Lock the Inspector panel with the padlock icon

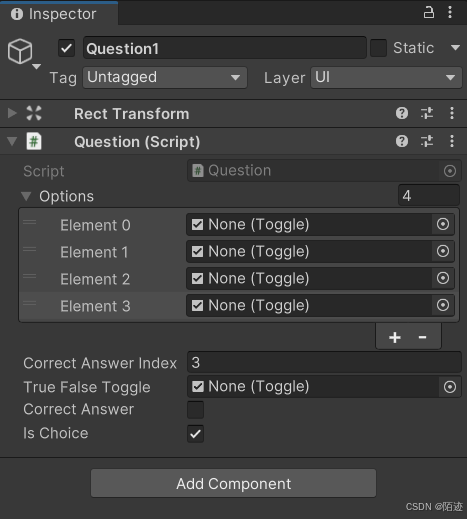pos(429,13)
